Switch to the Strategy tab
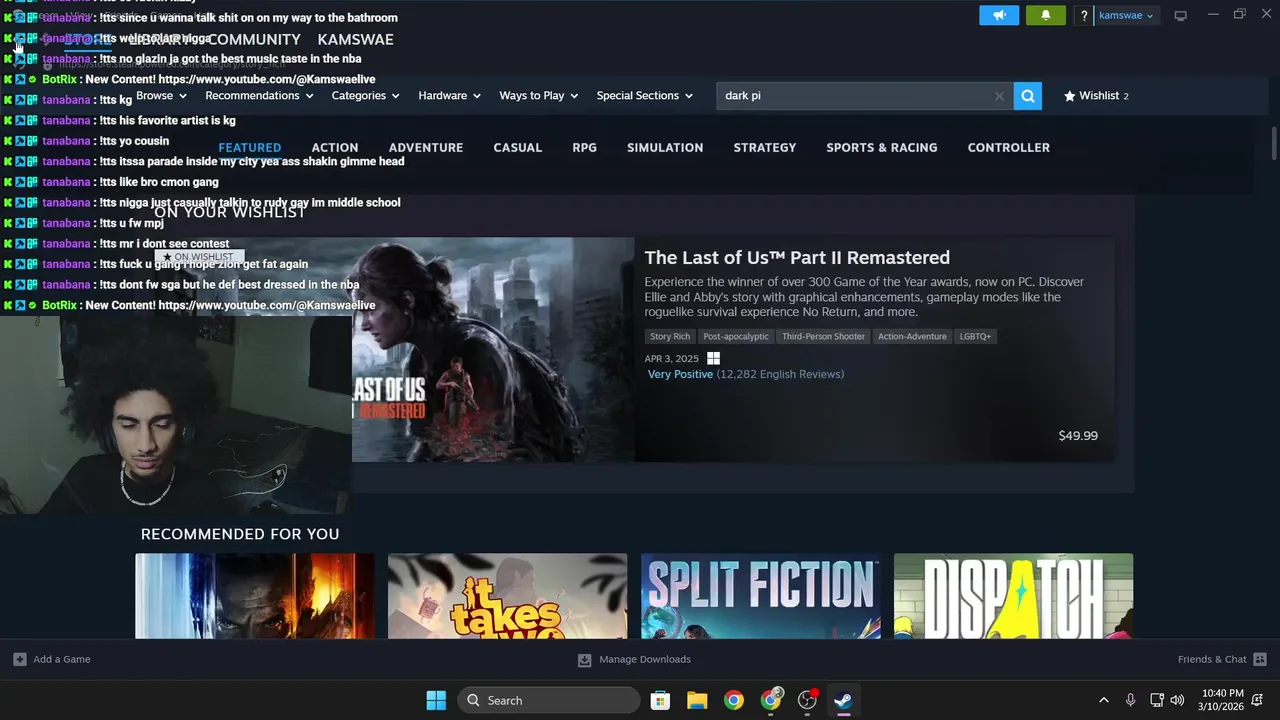The image size is (1280, 720). [765, 147]
